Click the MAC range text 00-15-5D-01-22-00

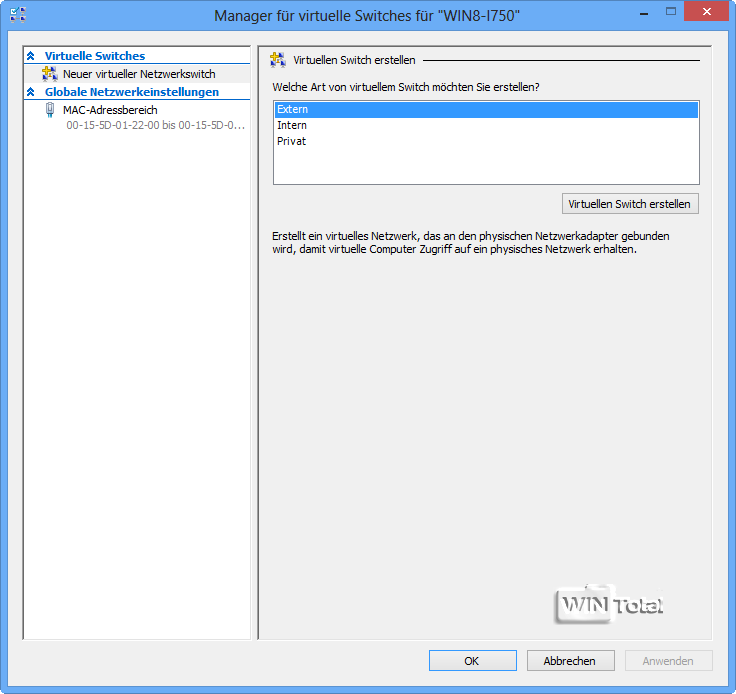tap(155, 125)
